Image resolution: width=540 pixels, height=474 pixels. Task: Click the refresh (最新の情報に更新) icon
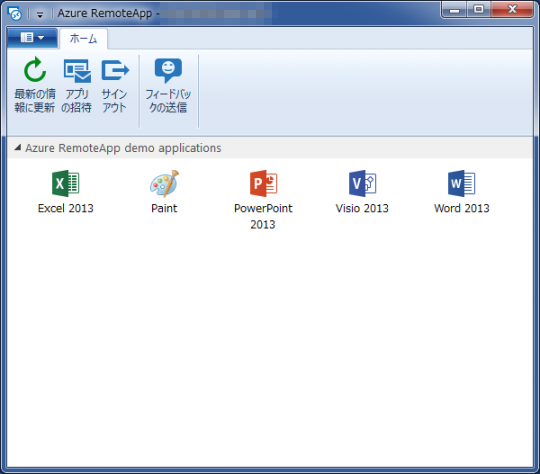(x=34, y=70)
